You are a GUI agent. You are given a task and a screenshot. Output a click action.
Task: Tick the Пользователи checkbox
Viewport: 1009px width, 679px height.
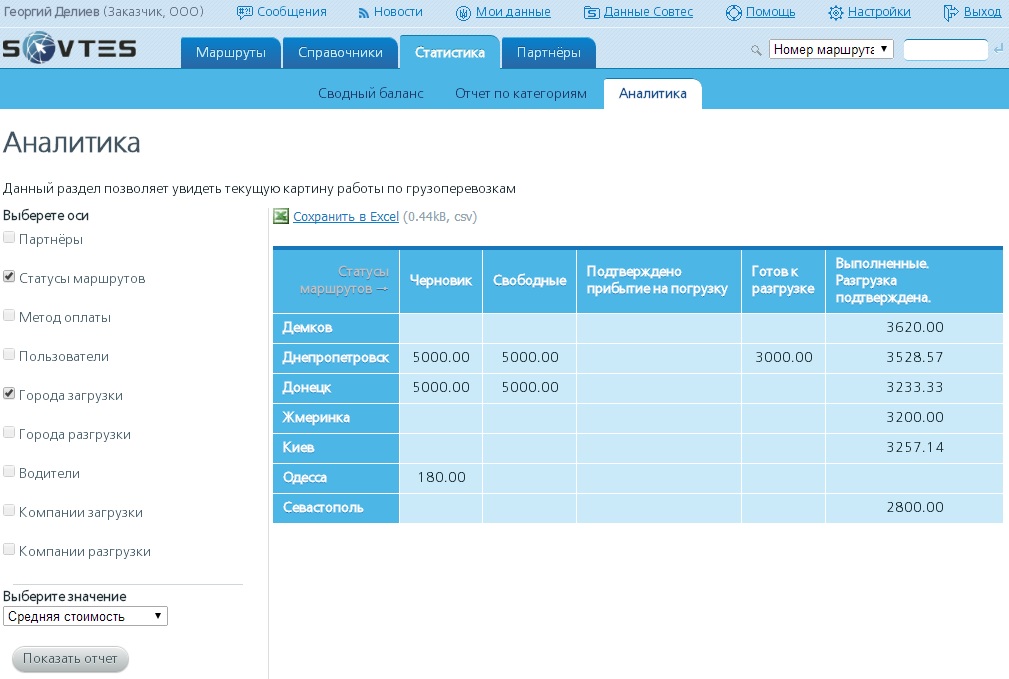coord(9,355)
